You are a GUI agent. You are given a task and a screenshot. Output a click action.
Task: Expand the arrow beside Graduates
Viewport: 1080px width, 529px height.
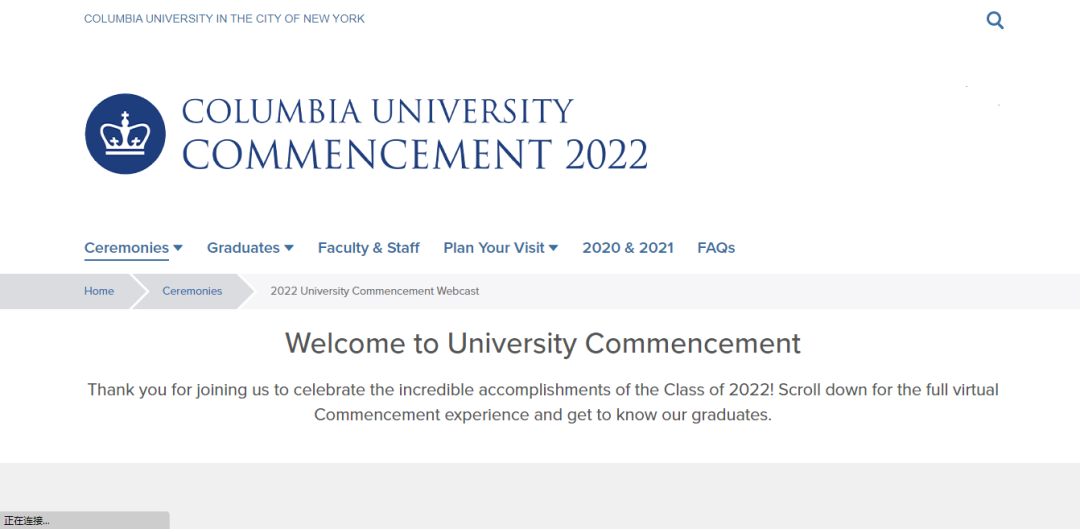289,248
